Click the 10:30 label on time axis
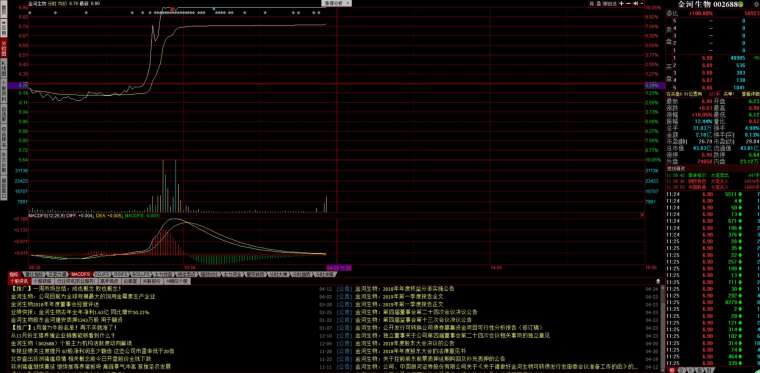760x373 pixels. 189,267
